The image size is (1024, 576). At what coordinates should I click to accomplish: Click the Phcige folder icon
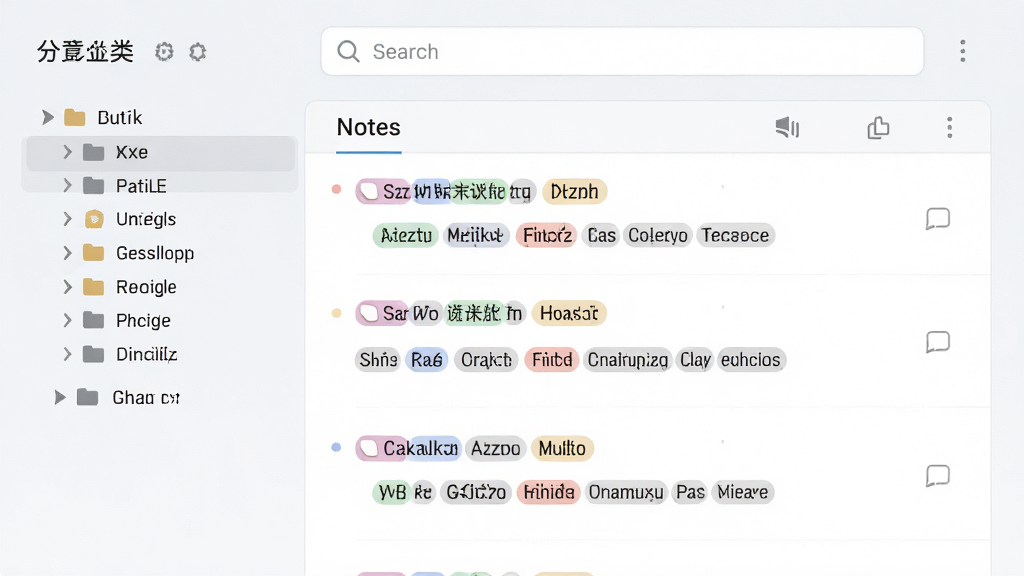point(93,320)
